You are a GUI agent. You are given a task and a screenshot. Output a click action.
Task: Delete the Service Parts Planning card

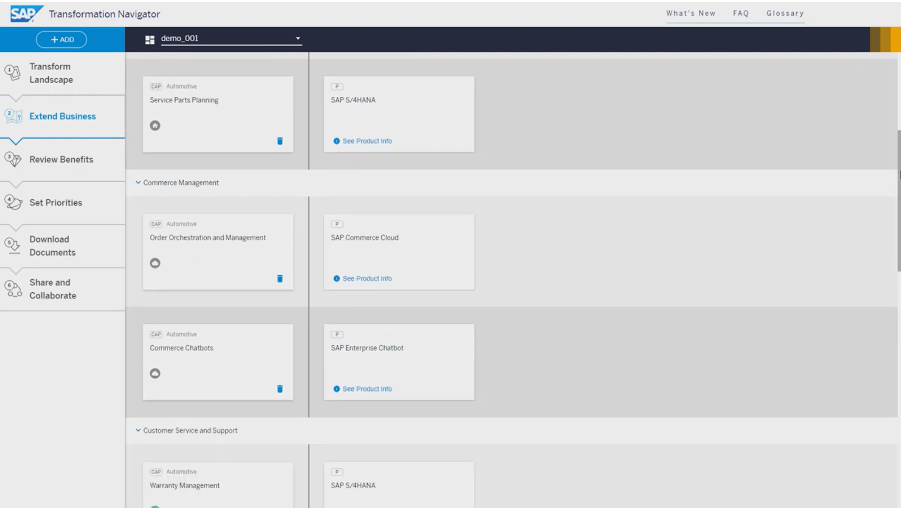(280, 141)
